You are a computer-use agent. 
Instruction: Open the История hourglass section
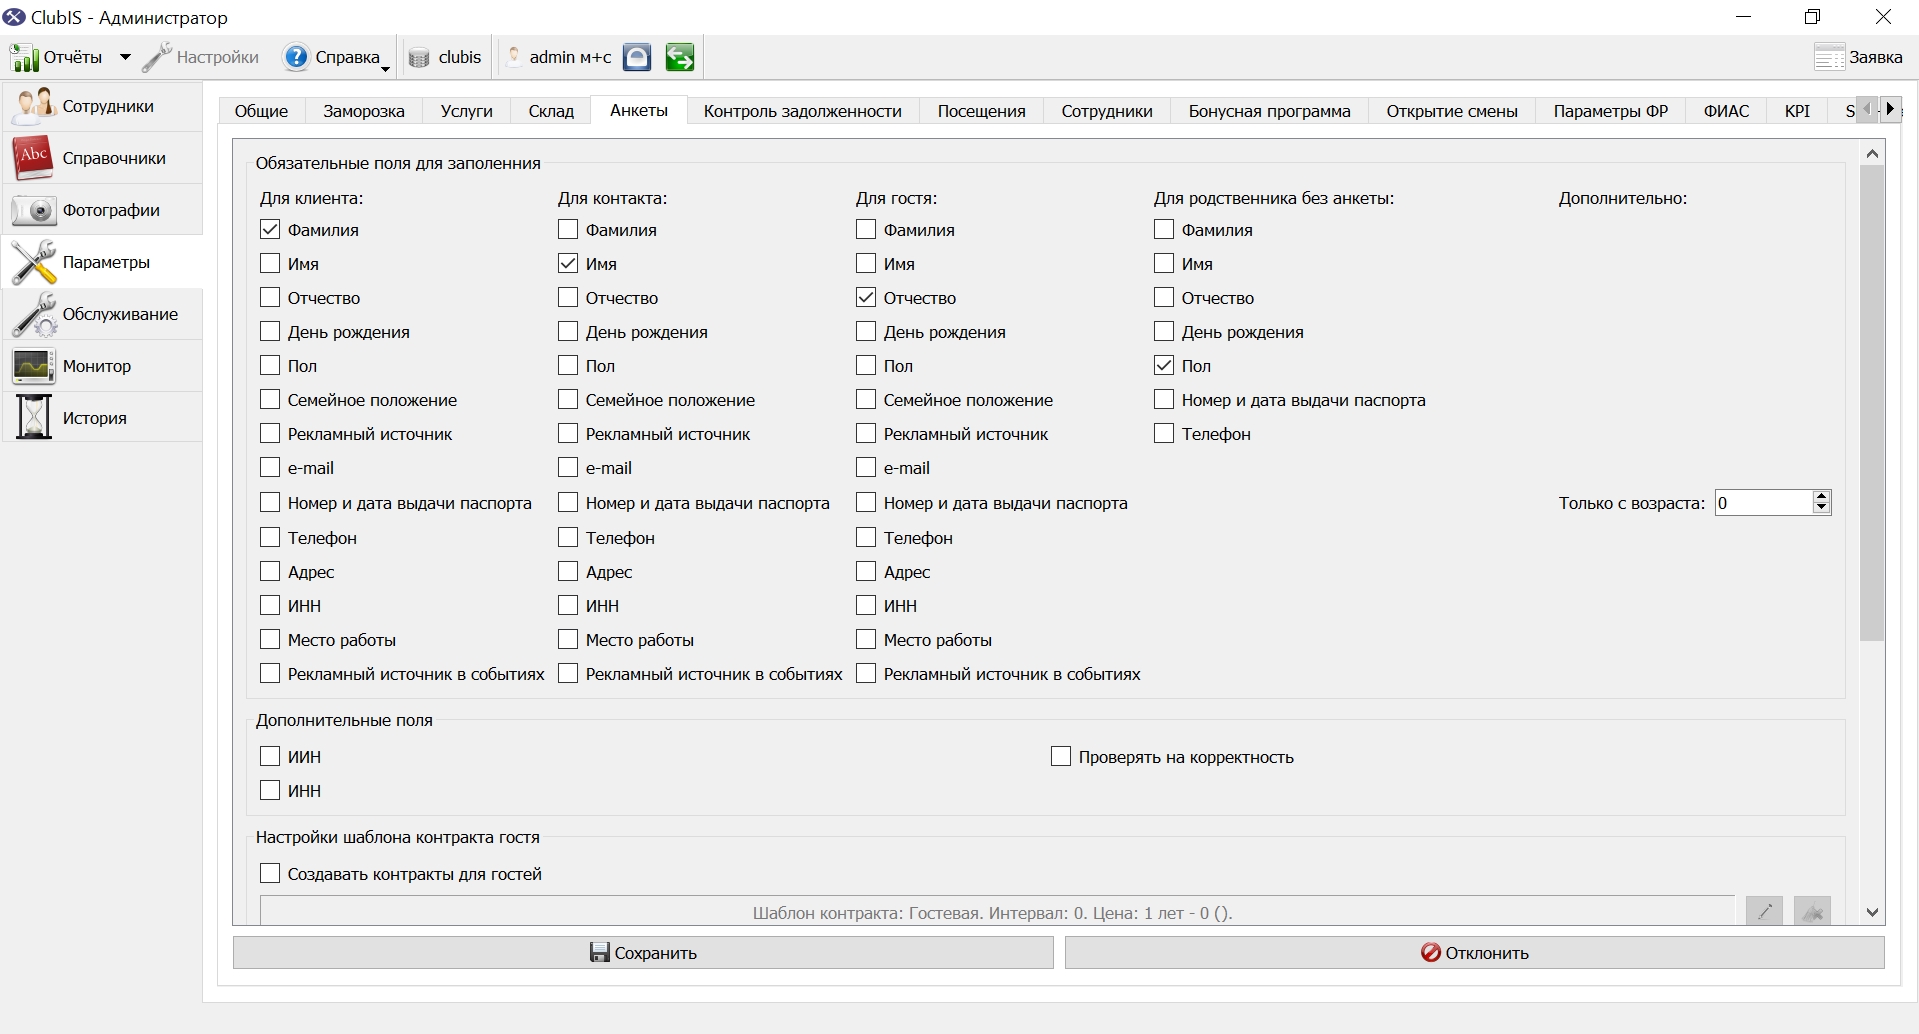[103, 418]
